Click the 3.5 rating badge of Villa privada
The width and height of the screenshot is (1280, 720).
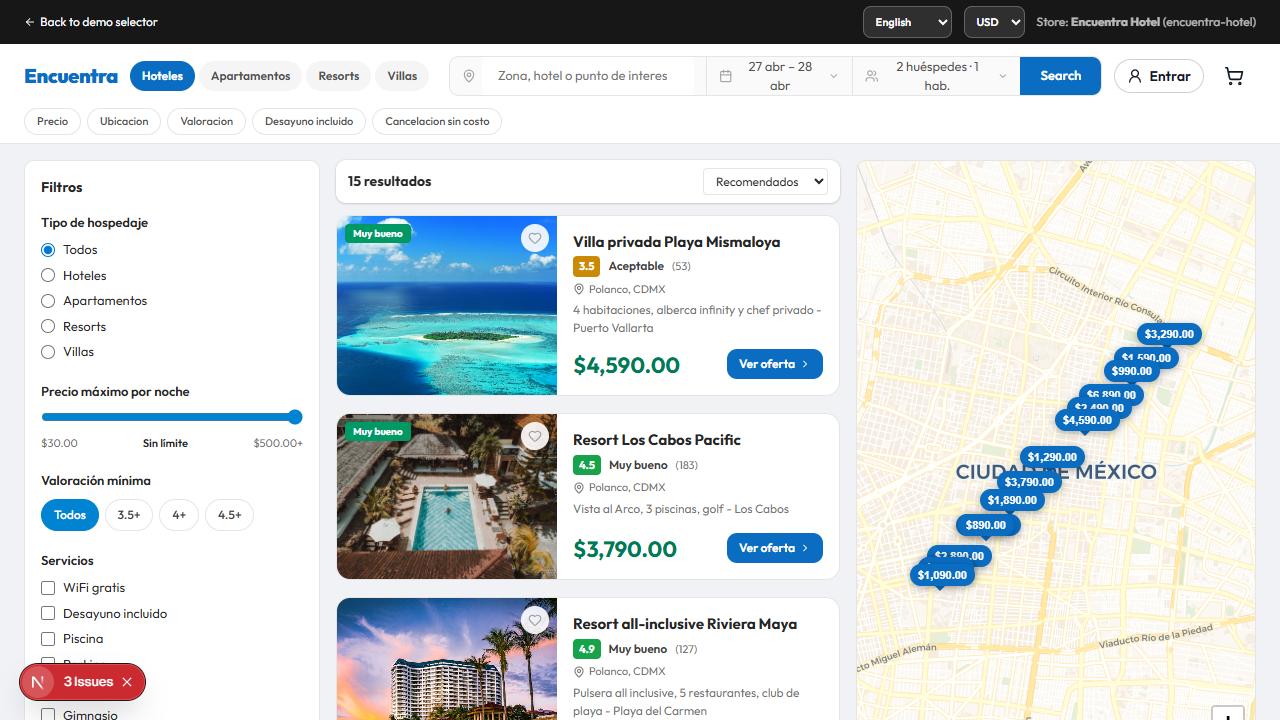coord(586,266)
